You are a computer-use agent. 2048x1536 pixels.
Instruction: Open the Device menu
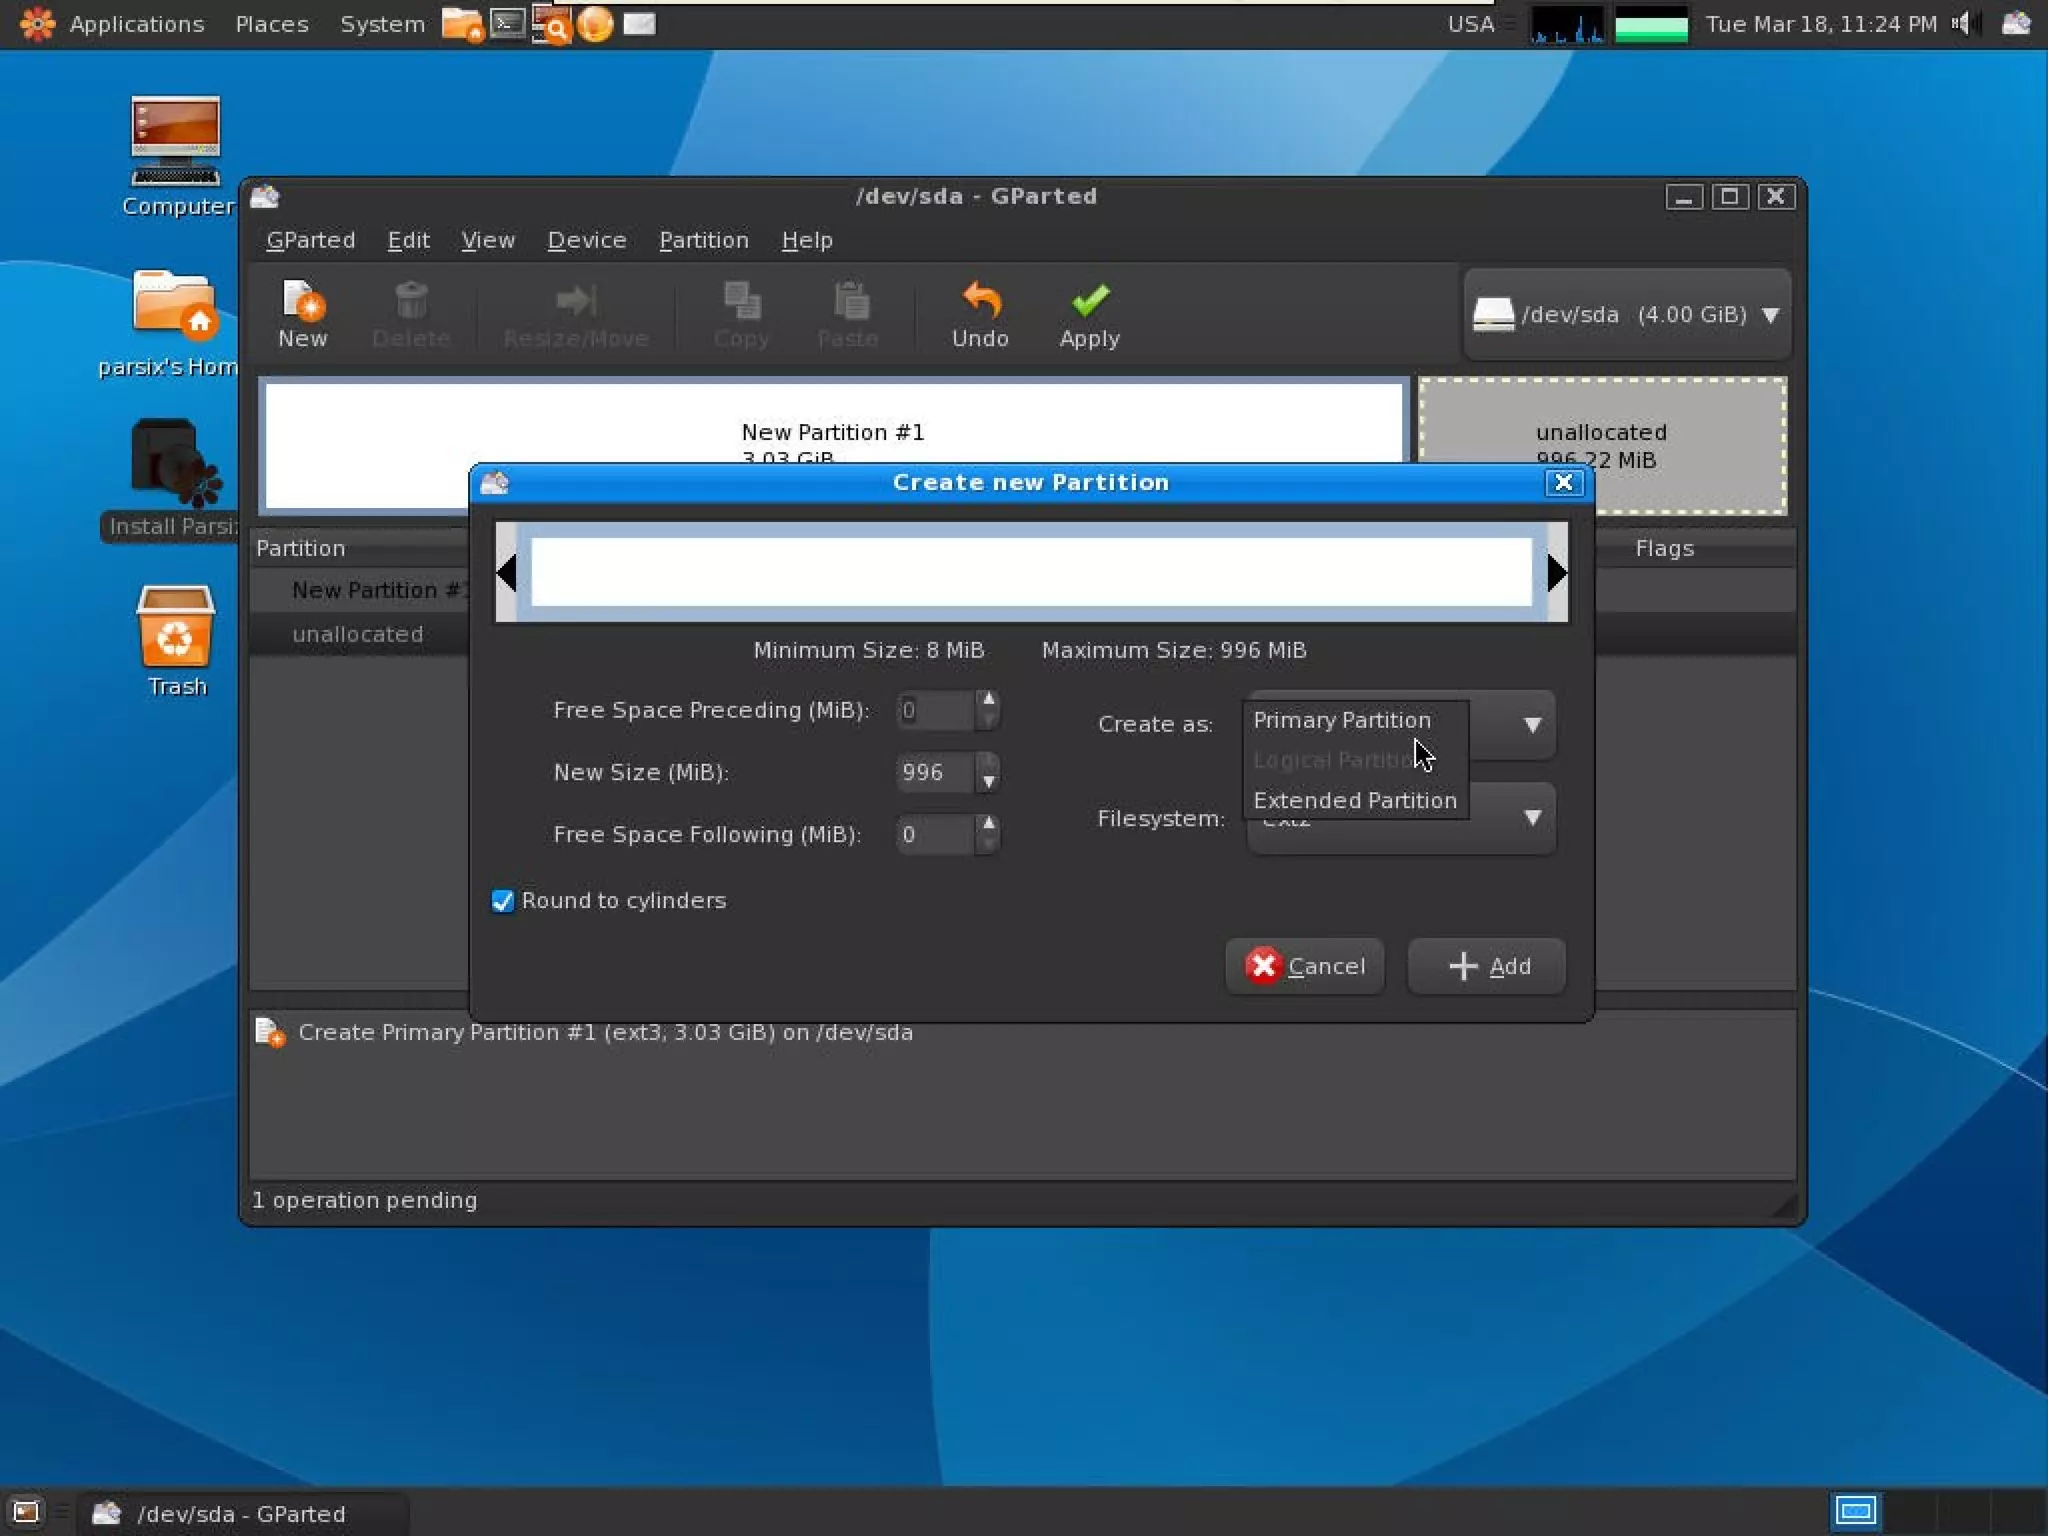tap(586, 240)
